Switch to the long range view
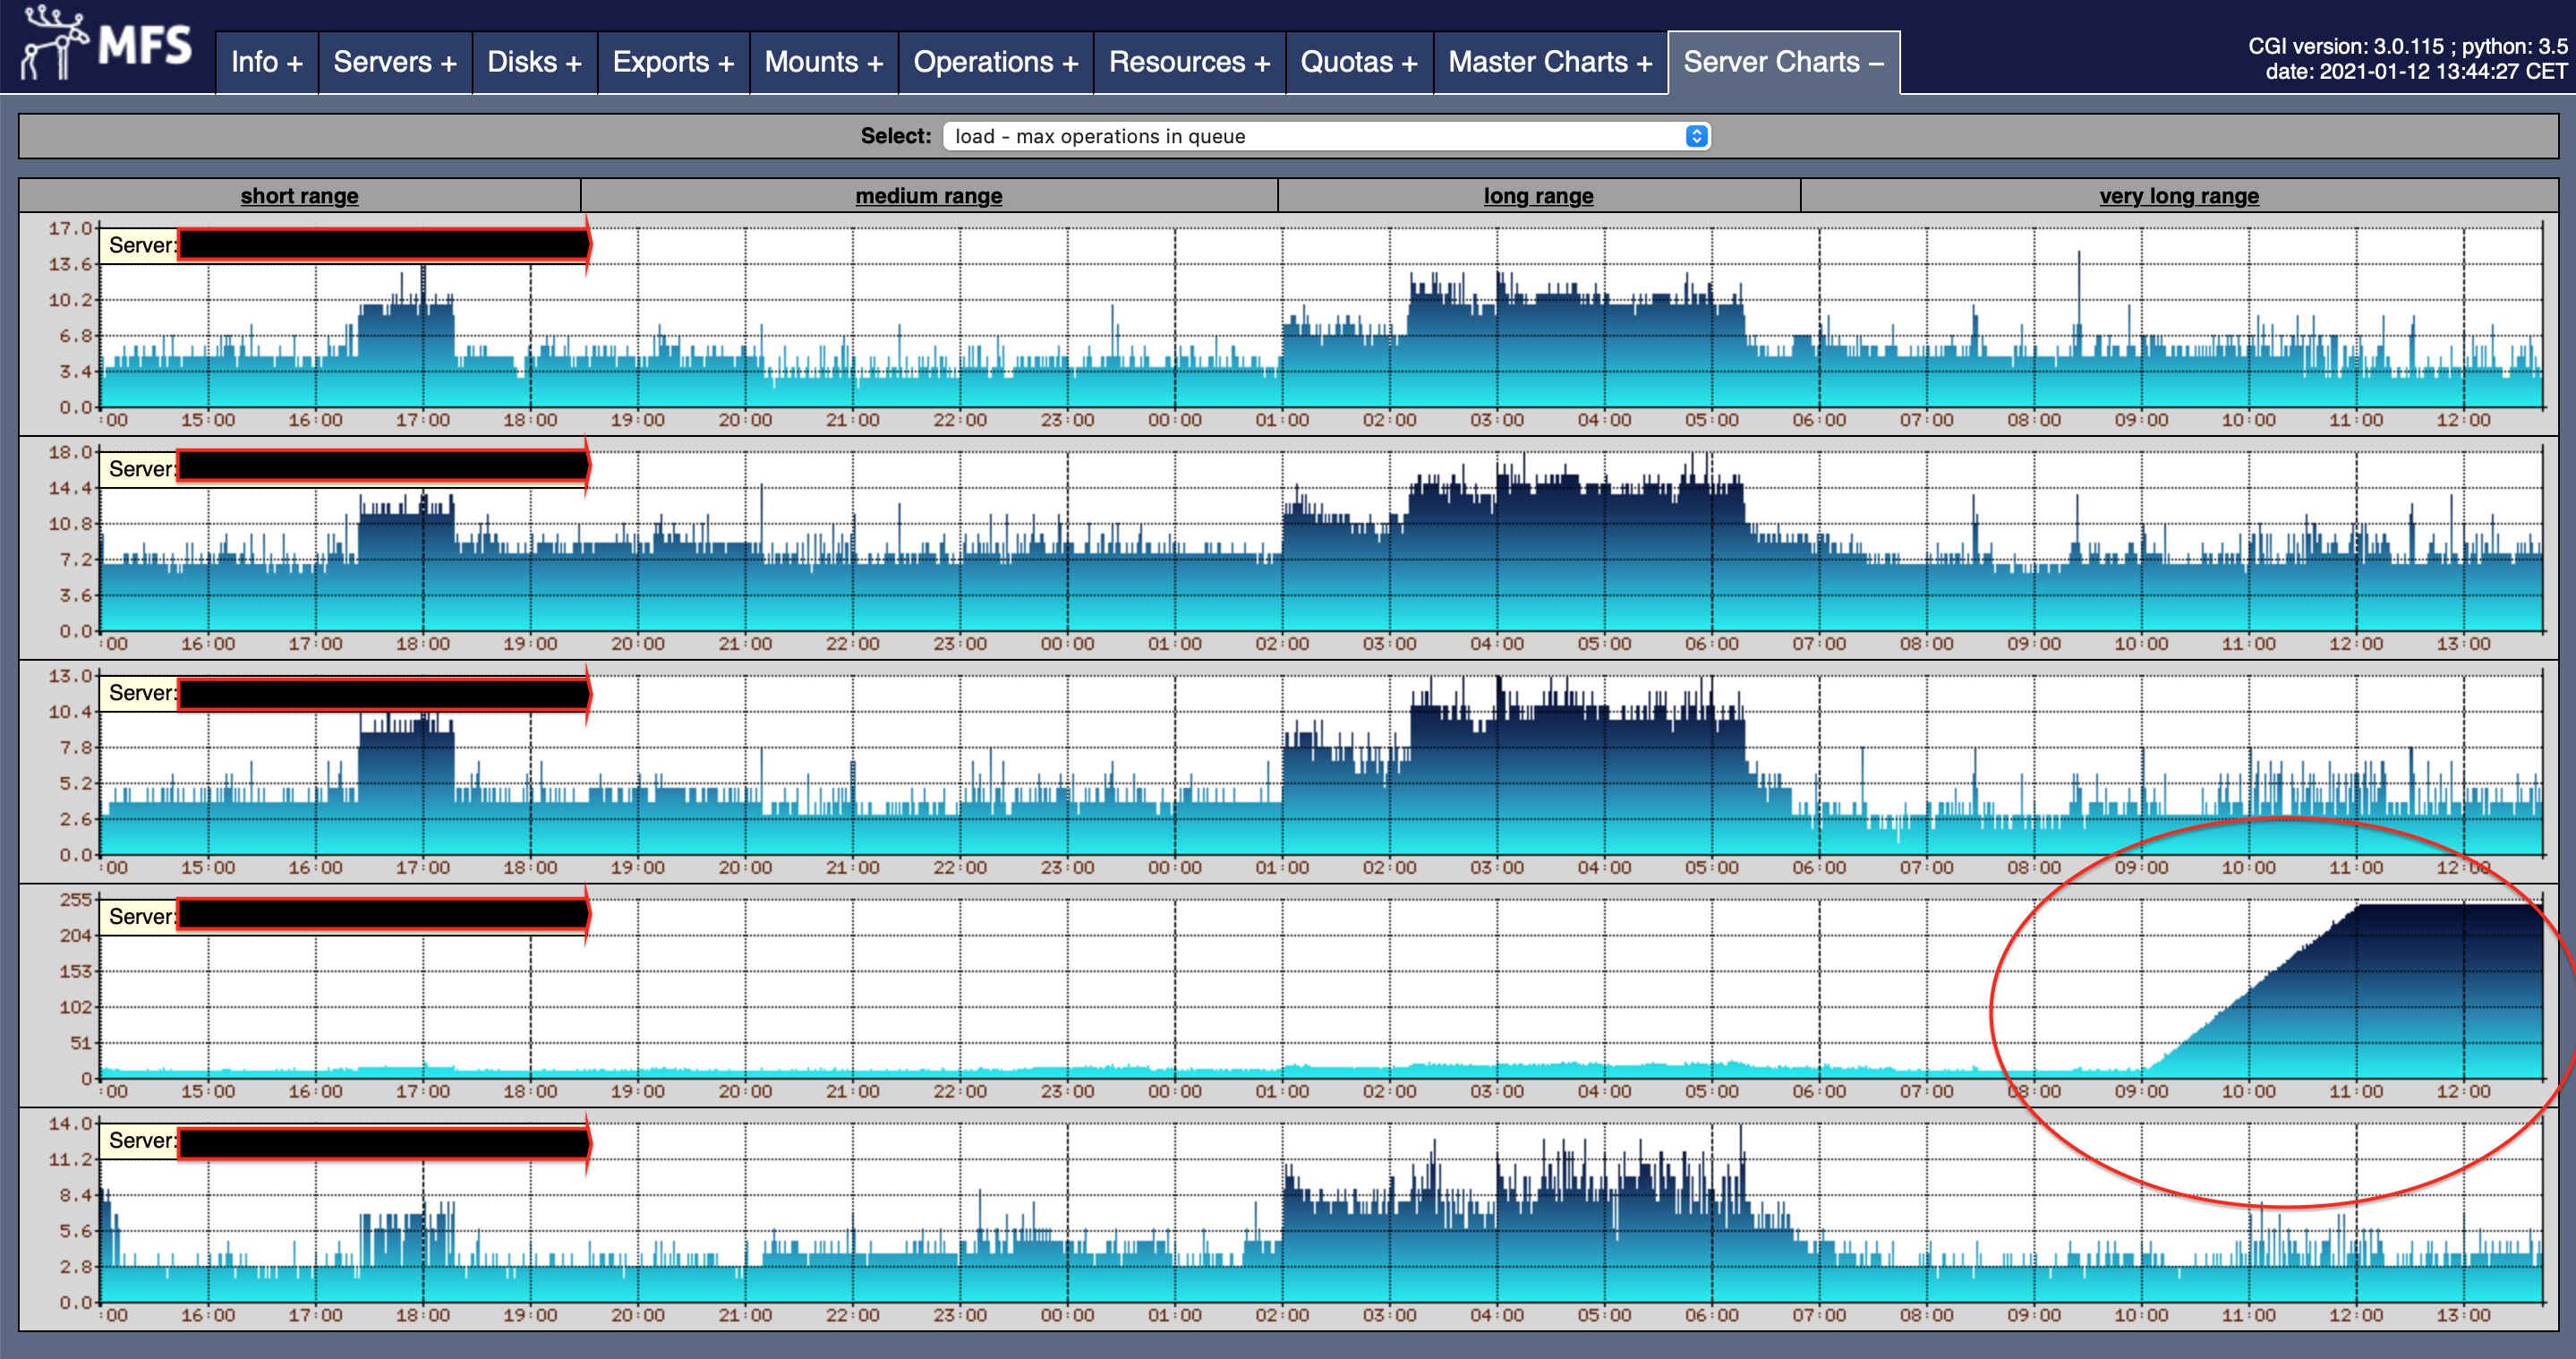This screenshot has width=2576, height=1359. pyautogui.click(x=1538, y=196)
